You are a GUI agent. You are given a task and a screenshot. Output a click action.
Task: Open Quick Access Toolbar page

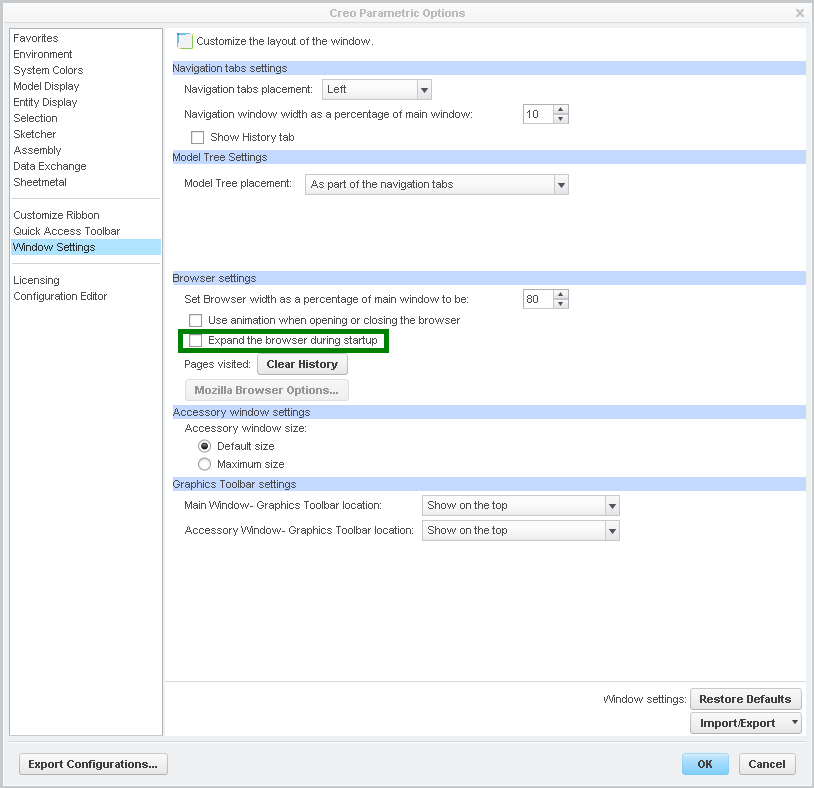pos(66,231)
